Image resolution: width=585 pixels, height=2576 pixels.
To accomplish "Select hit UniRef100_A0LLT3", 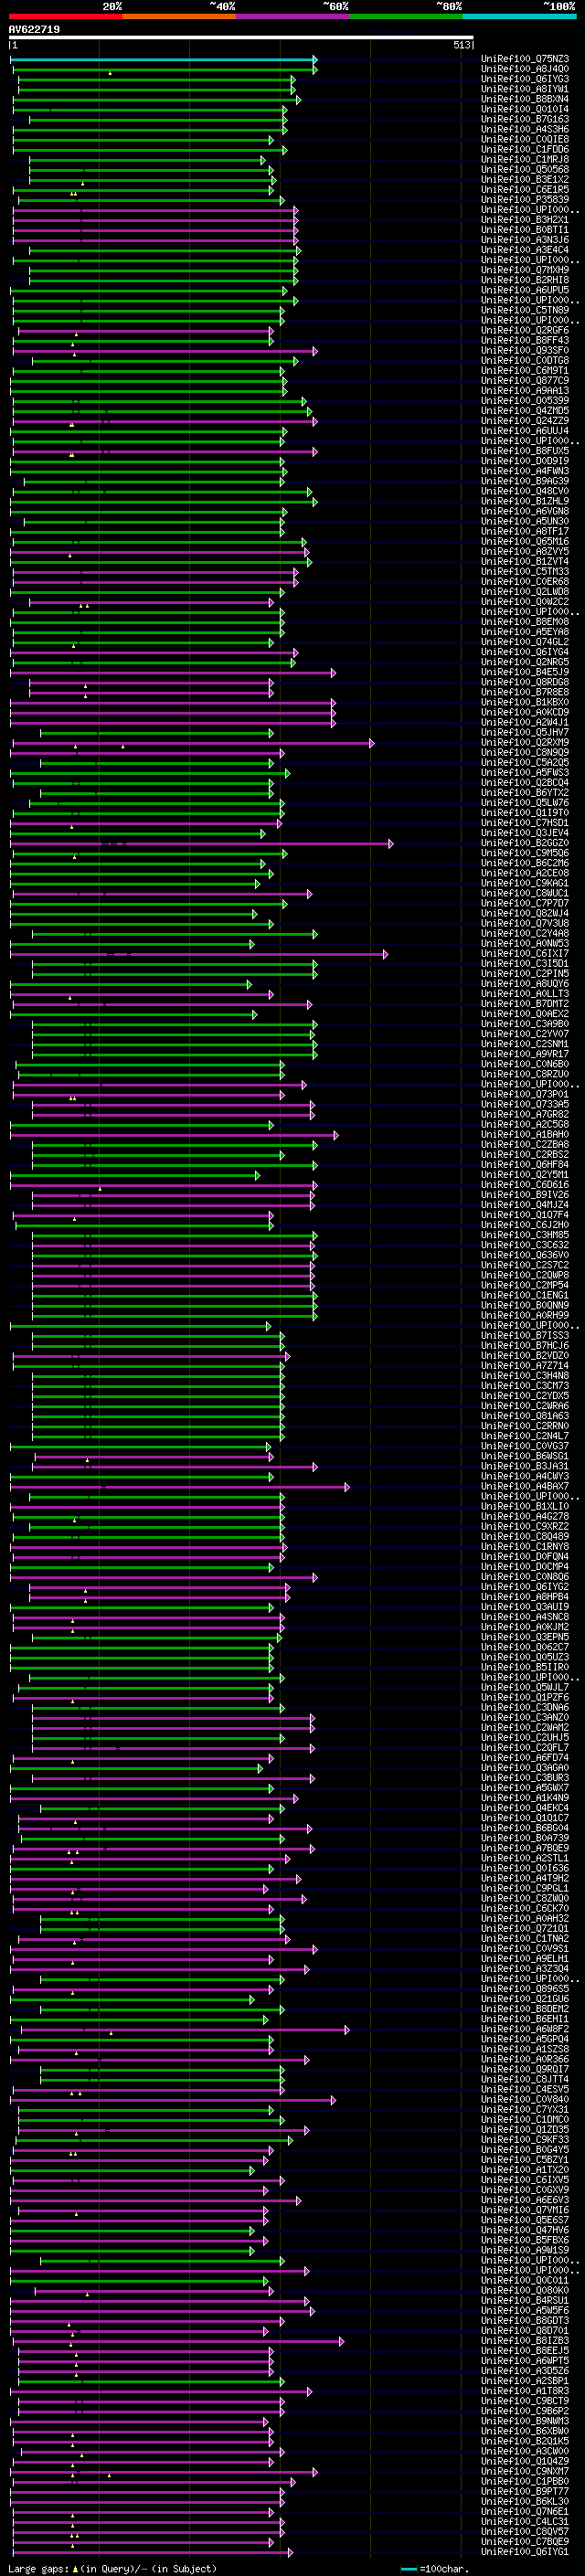I will (525, 995).
